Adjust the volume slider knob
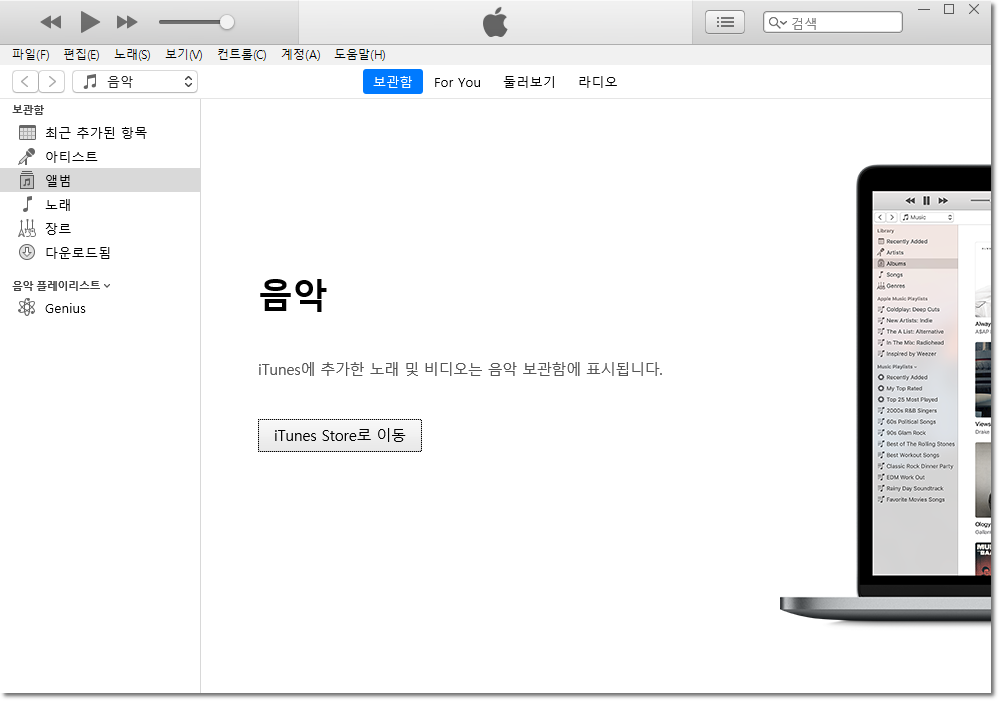Viewport: 999px width, 701px height. [x=227, y=22]
